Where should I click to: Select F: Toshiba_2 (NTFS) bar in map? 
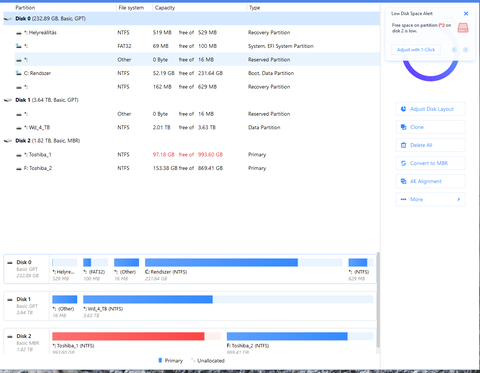click(x=300, y=336)
